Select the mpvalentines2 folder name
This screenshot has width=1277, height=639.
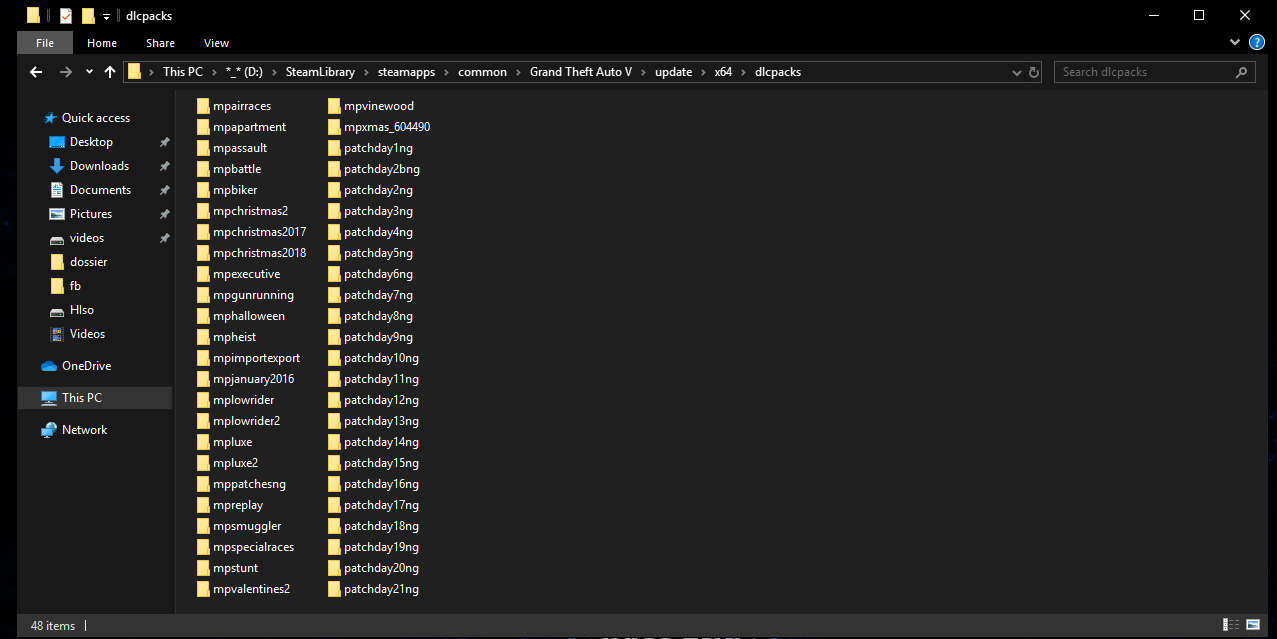tap(251, 589)
